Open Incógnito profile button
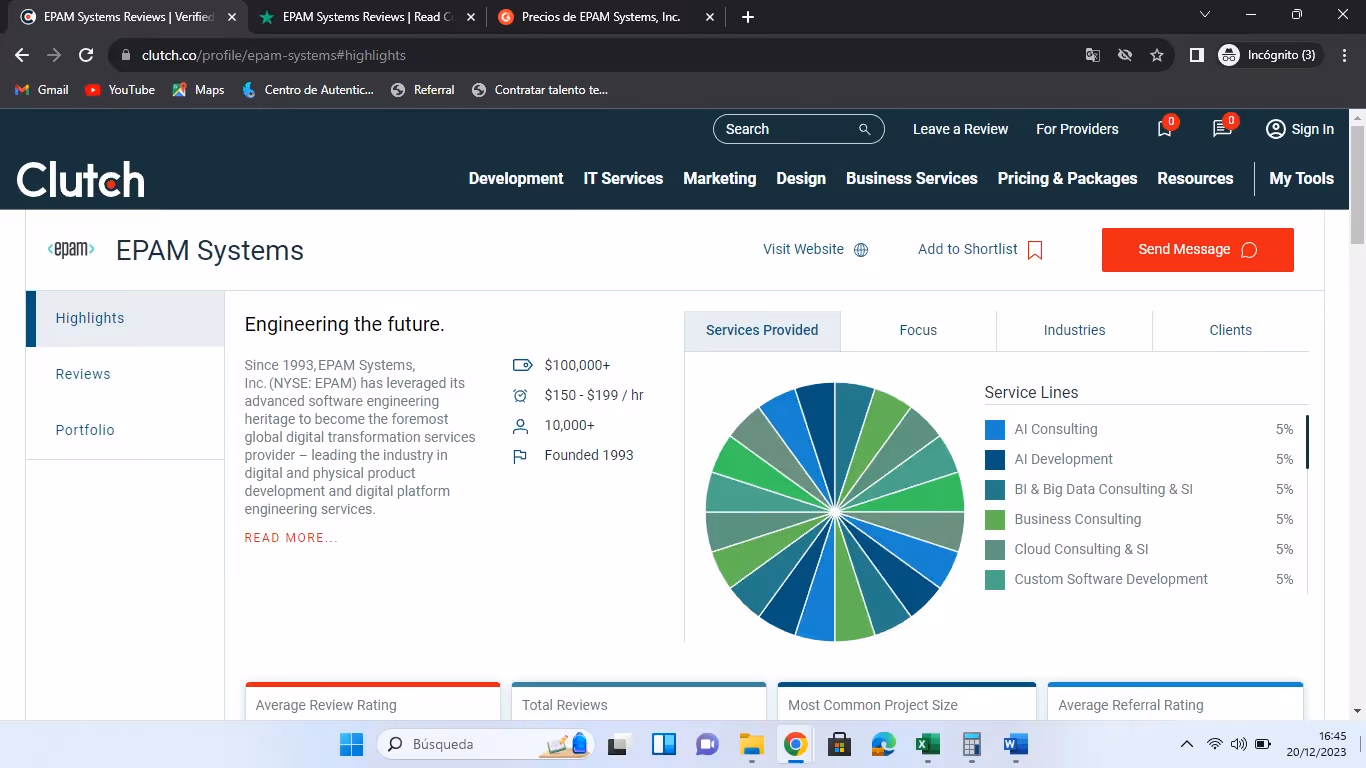Screen dimensions: 1366x768 coord(1270,55)
